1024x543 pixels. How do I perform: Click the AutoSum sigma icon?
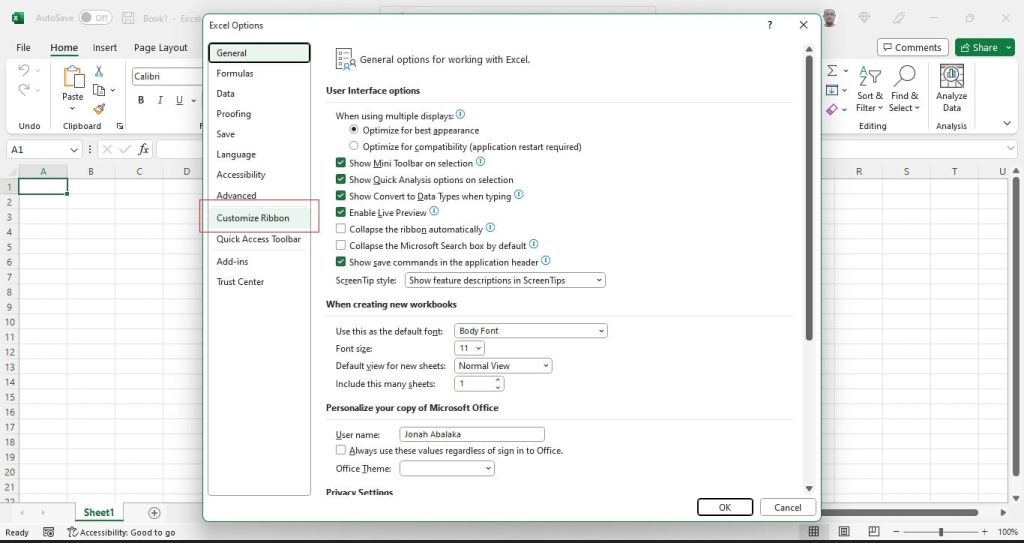832,71
